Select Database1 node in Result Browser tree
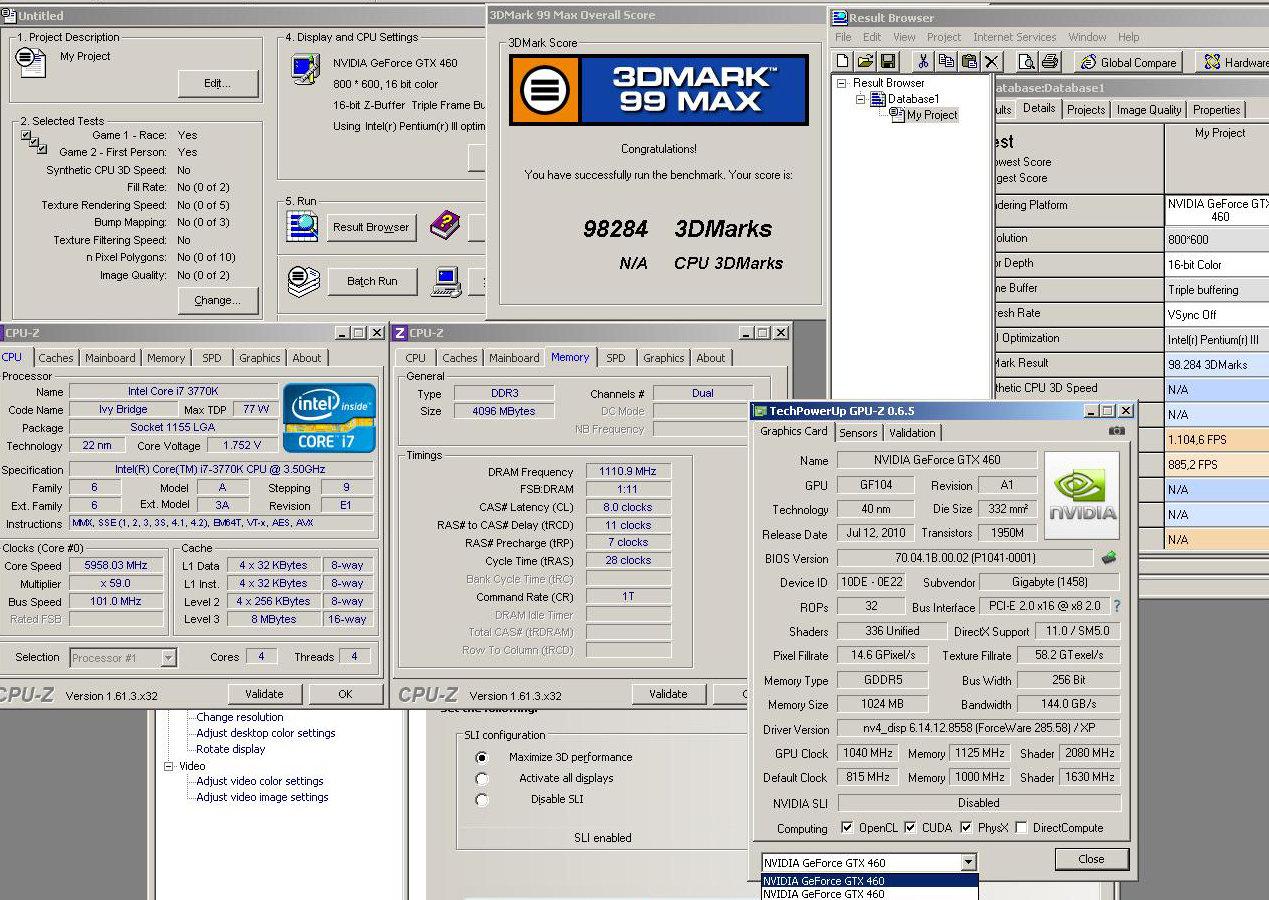The height and width of the screenshot is (900, 1269). (906, 99)
